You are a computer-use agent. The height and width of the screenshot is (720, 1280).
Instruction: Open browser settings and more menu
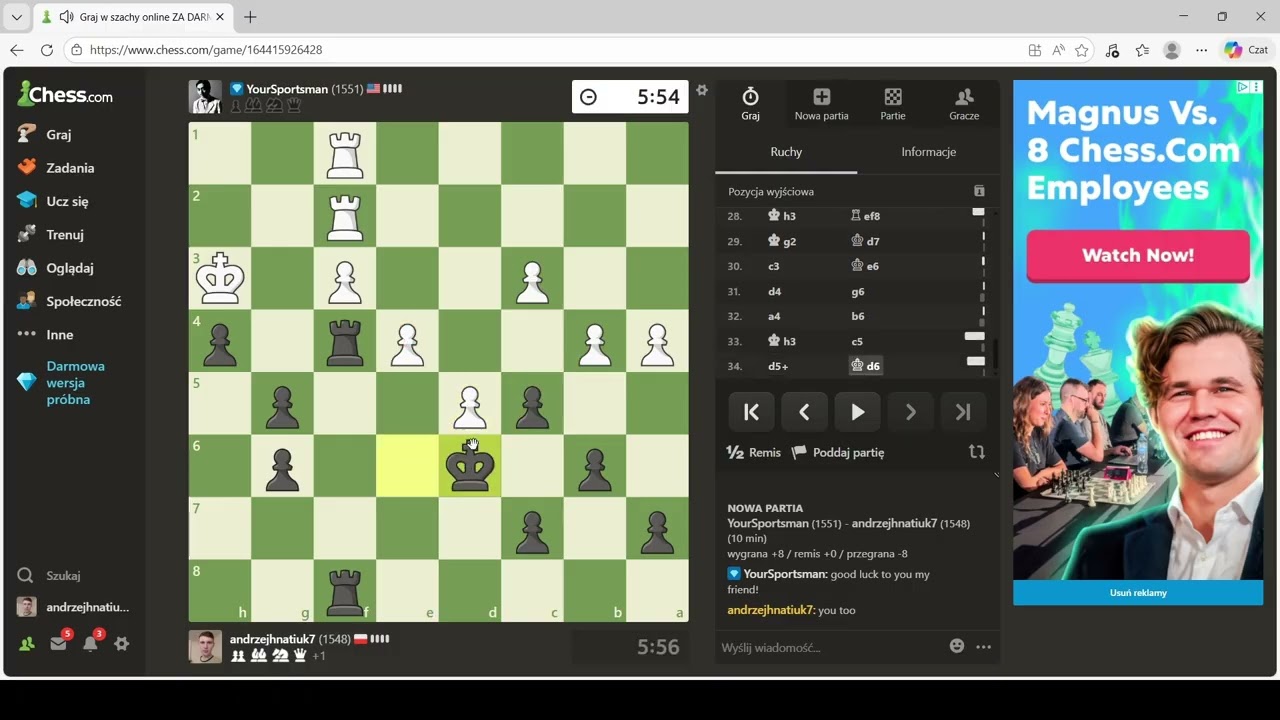1202,50
